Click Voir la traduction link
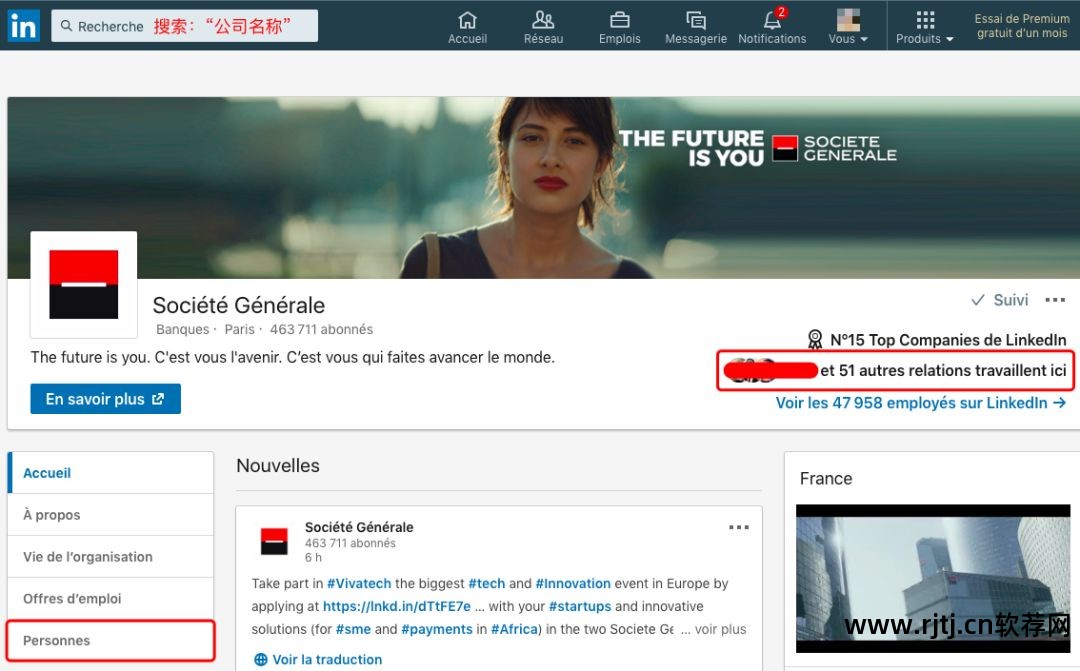Viewport: 1080px width, 671px height. 318,659
